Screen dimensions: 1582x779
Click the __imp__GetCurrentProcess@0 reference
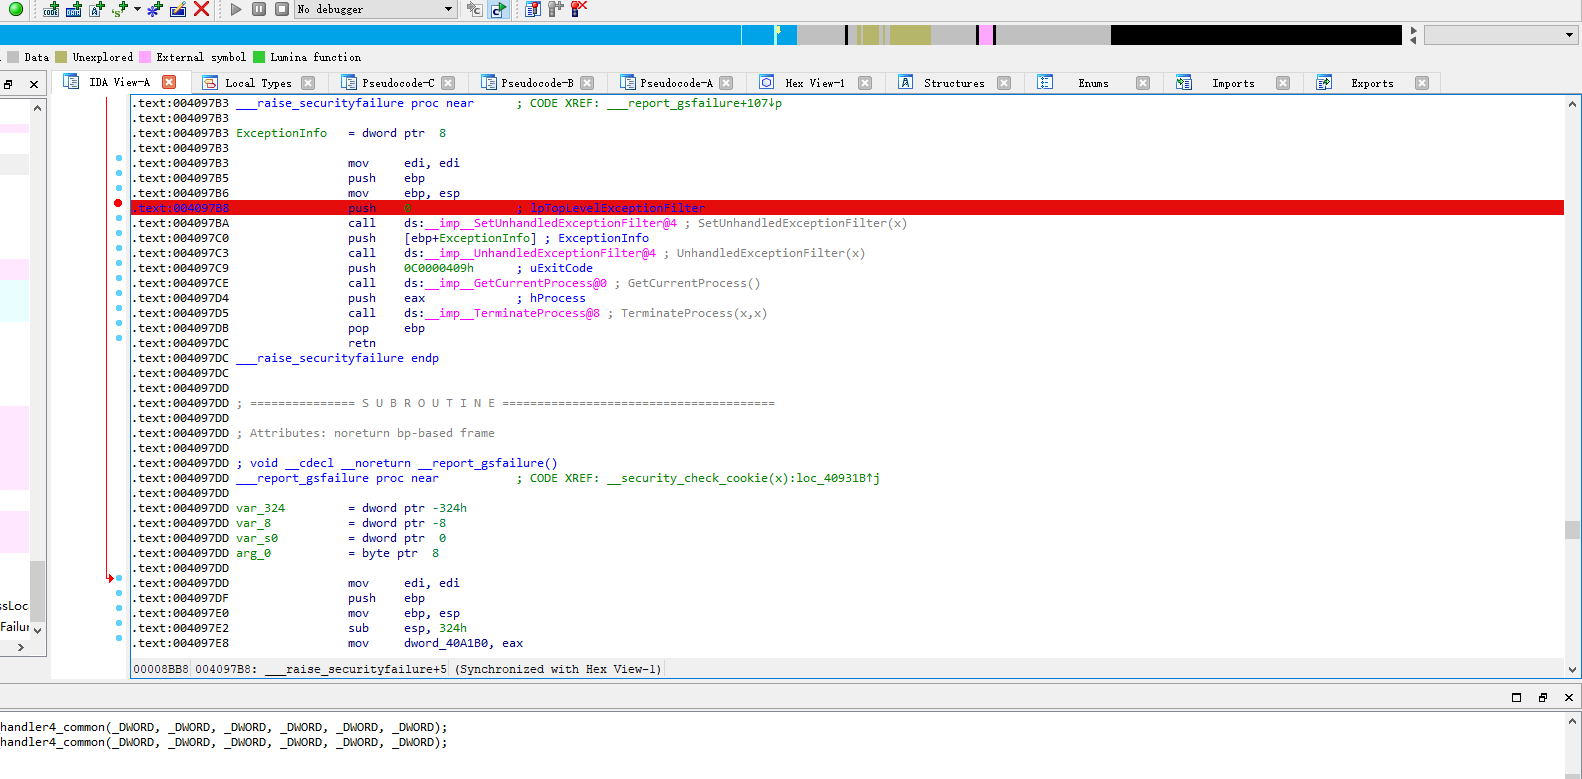516,283
